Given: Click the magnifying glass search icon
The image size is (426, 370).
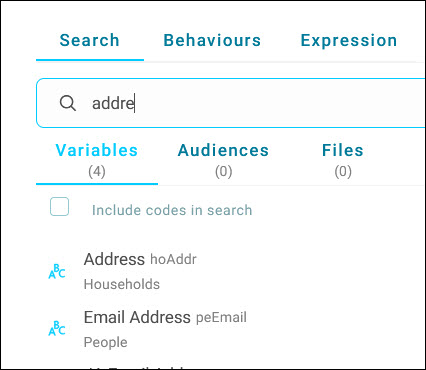Looking at the screenshot, I should [x=68, y=103].
